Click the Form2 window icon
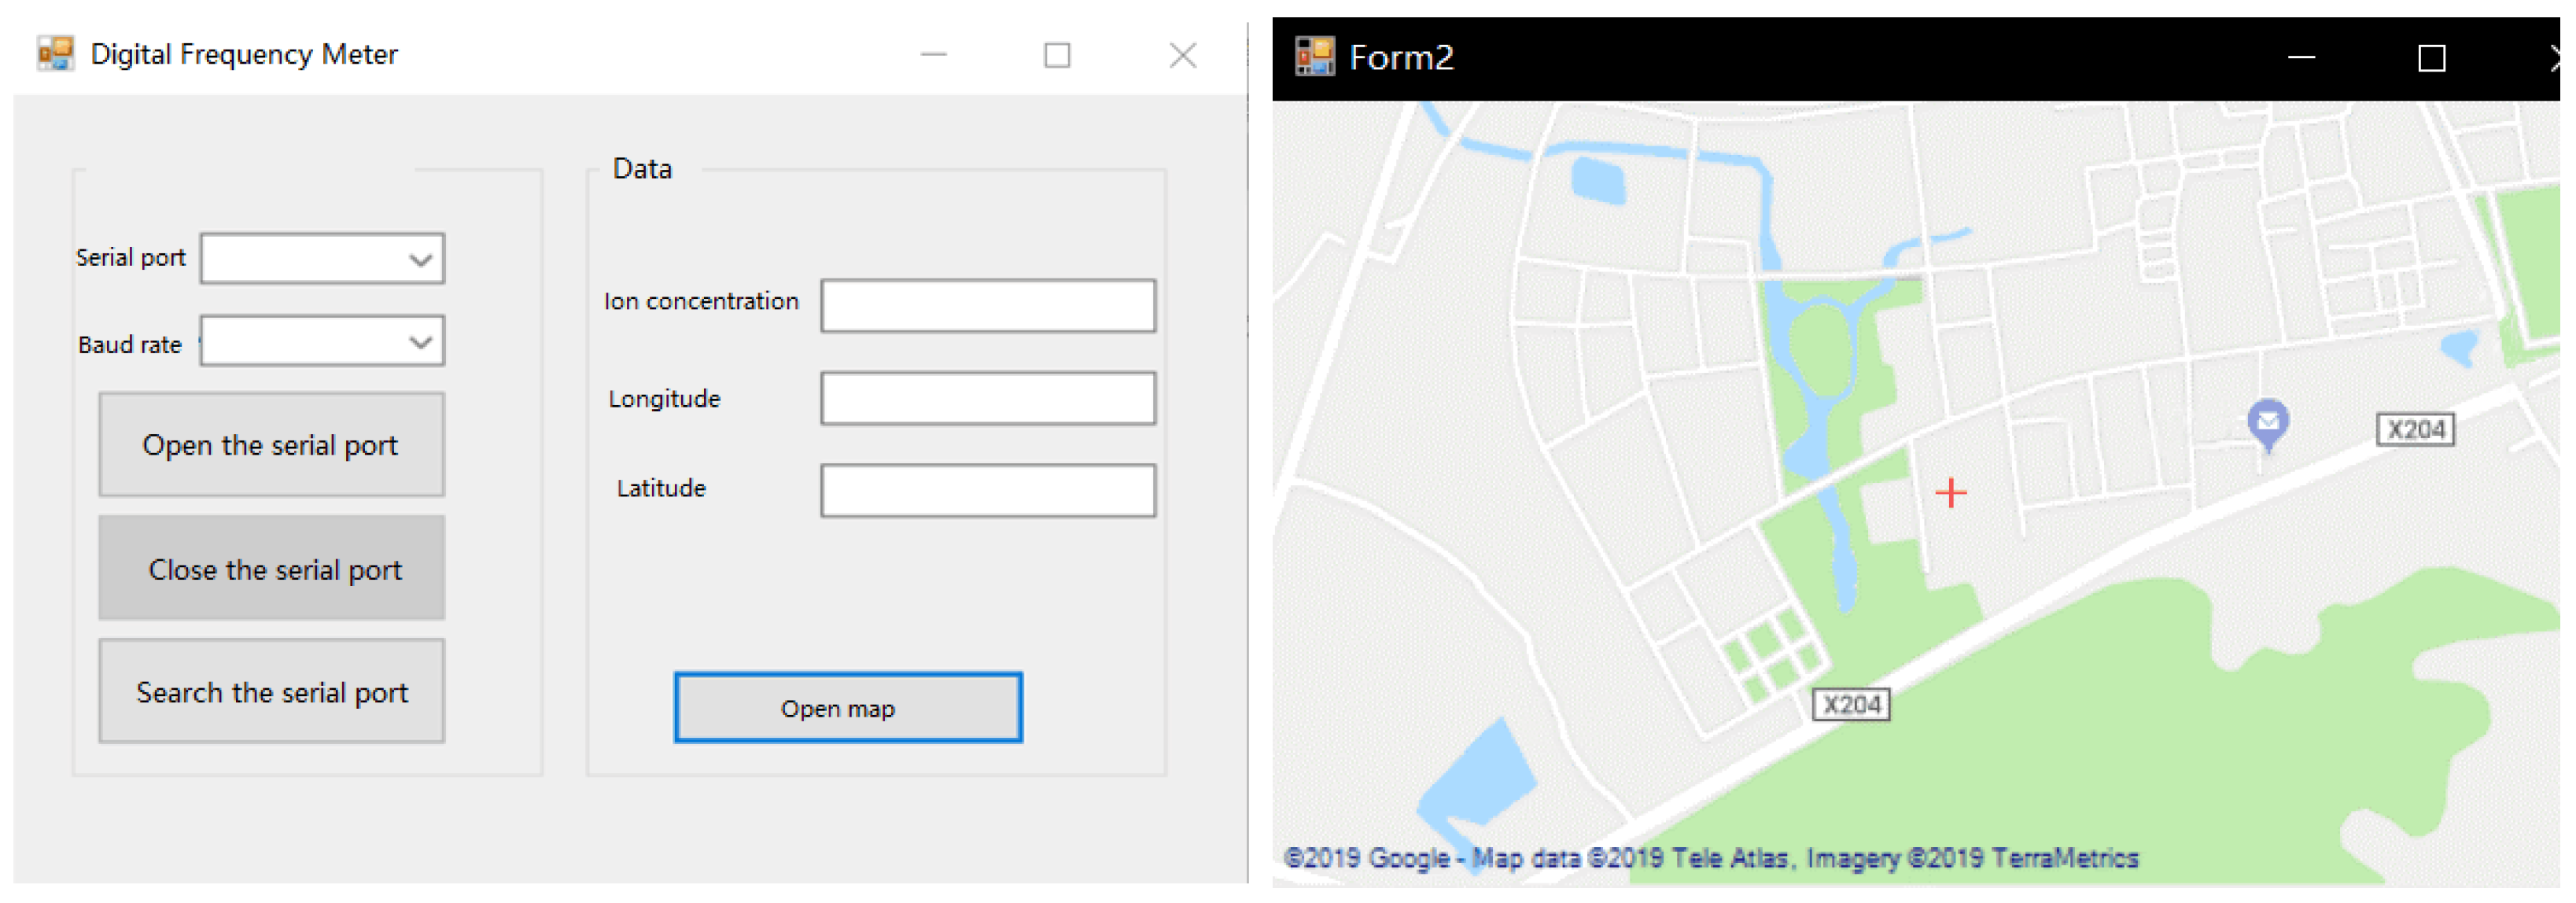The height and width of the screenshot is (903, 2576). (1314, 57)
